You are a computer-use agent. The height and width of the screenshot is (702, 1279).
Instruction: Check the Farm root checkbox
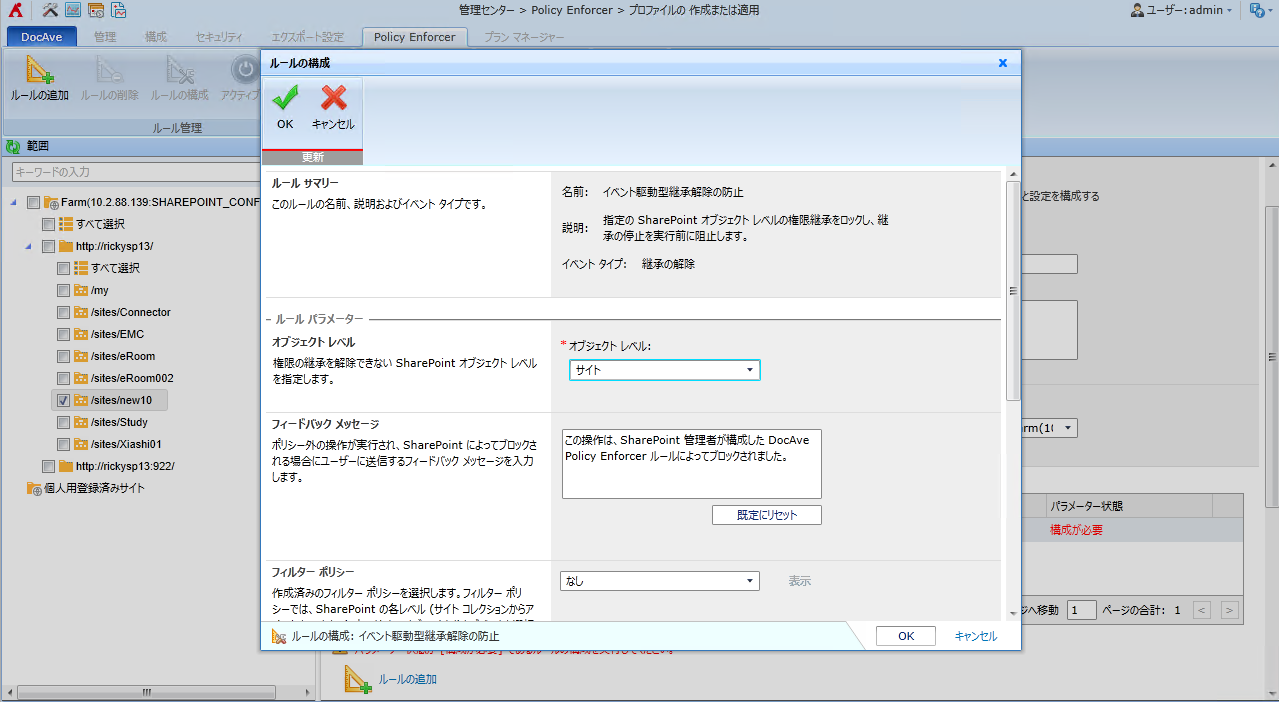tap(34, 202)
